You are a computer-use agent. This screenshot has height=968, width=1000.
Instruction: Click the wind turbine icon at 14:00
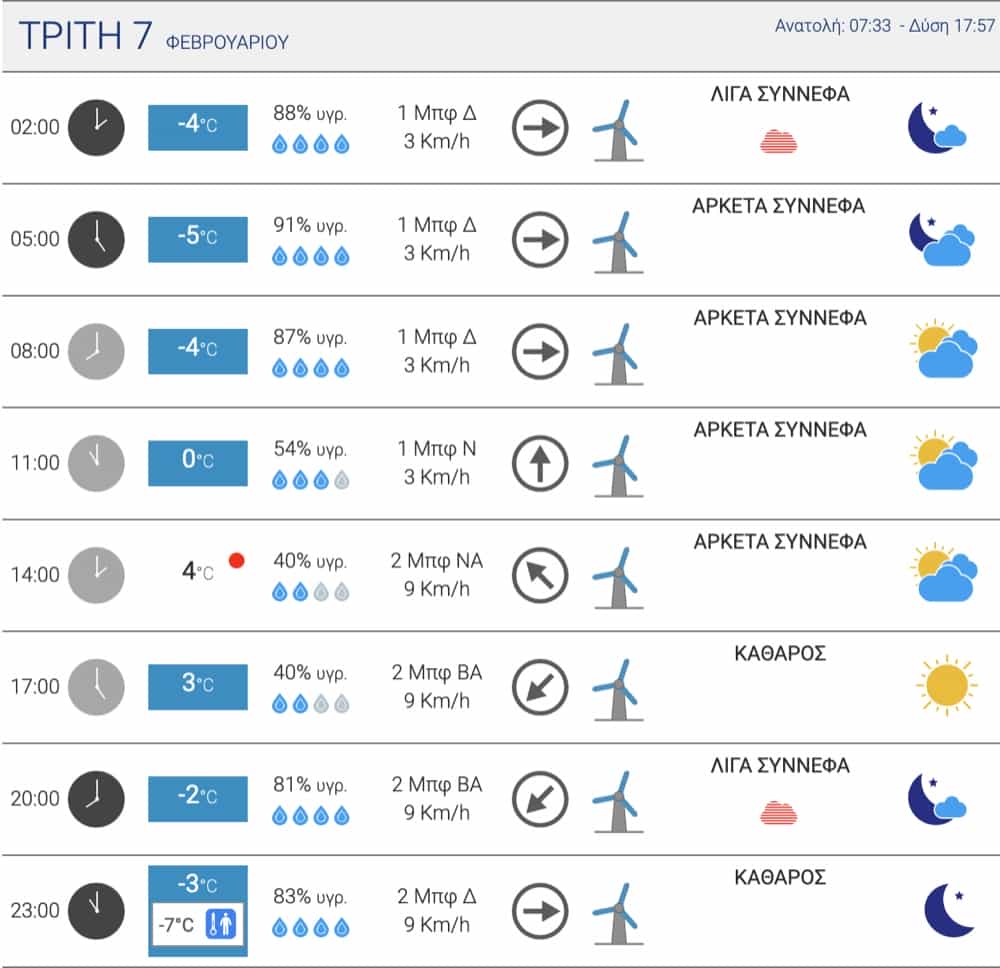click(618, 577)
